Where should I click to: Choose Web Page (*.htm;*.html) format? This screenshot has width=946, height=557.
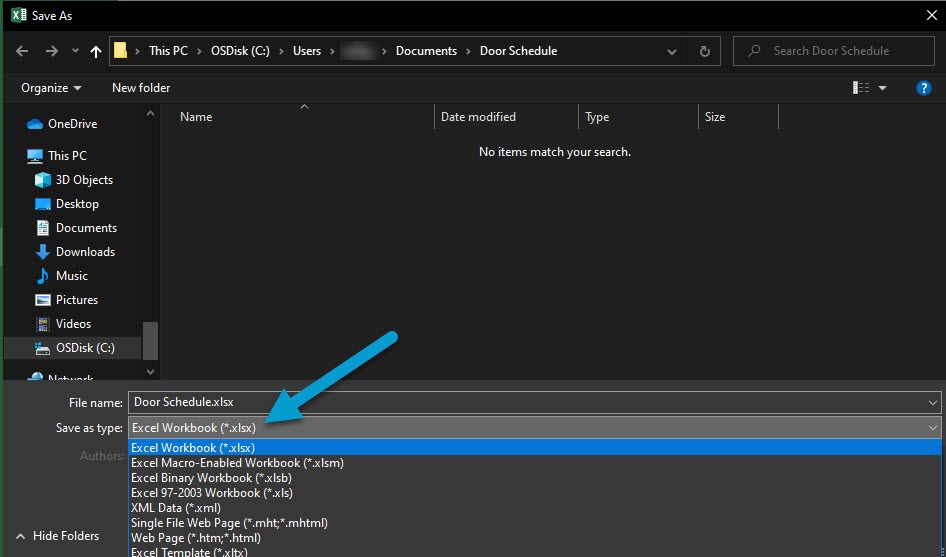tap(535, 538)
